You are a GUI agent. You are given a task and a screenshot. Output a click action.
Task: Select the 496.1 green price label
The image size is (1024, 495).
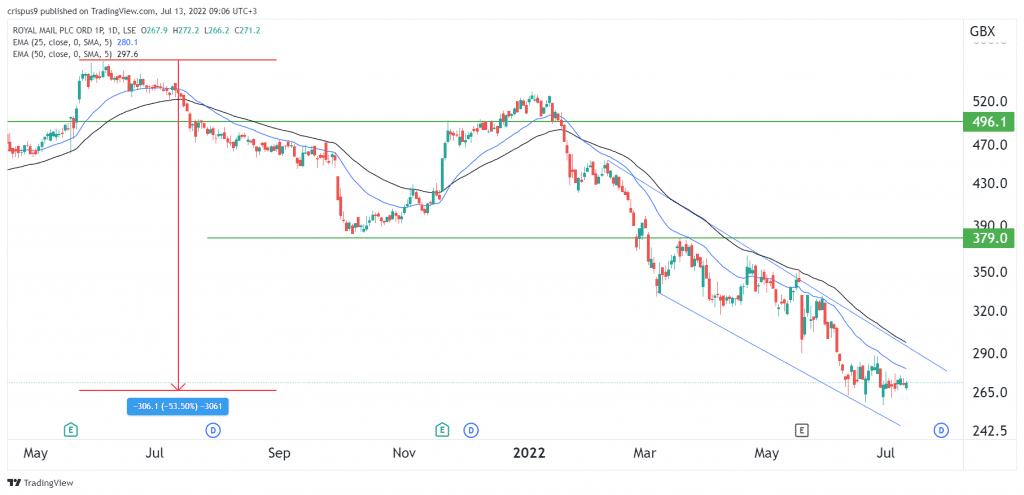[989, 121]
